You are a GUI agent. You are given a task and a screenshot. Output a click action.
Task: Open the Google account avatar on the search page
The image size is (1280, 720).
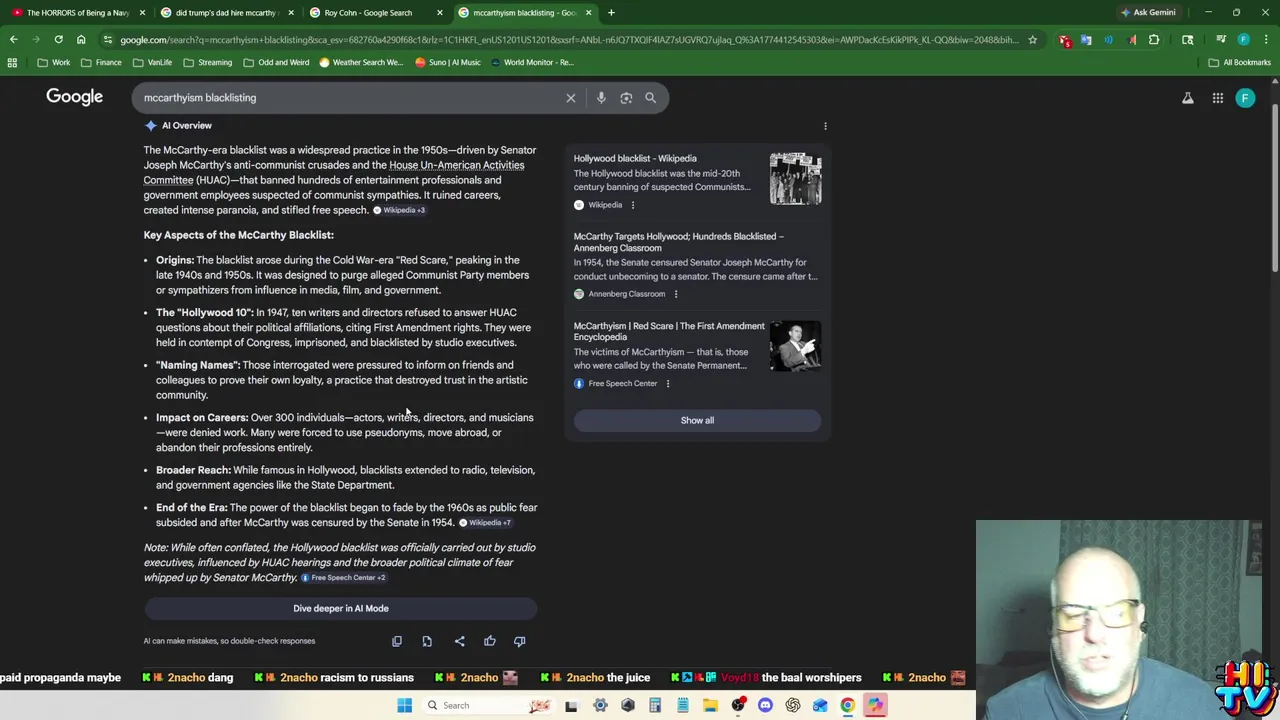tap(1245, 98)
